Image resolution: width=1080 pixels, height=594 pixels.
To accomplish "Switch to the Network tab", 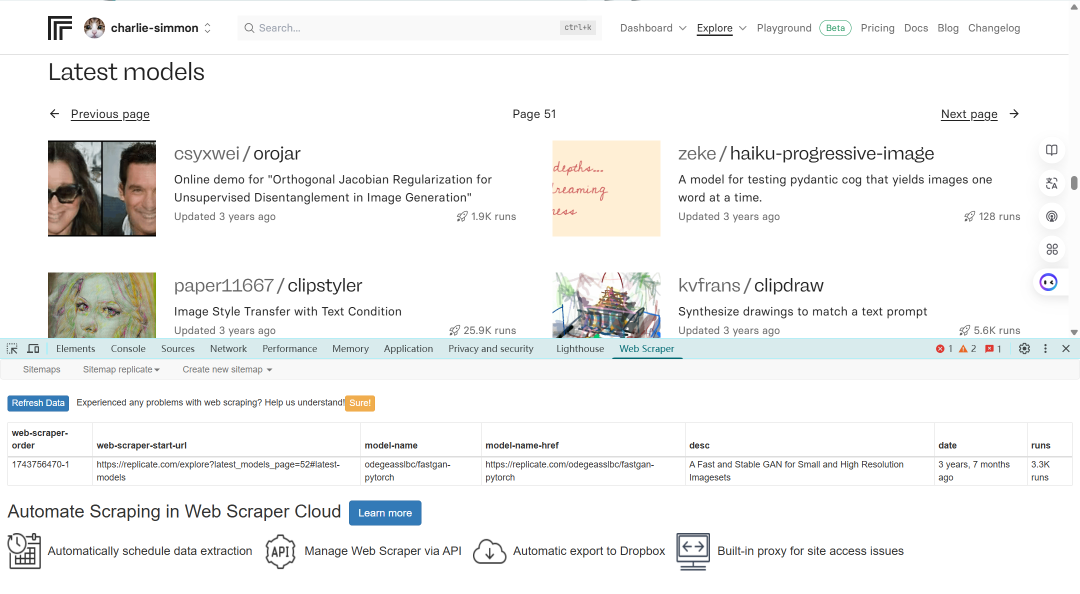I will tap(229, 349).
